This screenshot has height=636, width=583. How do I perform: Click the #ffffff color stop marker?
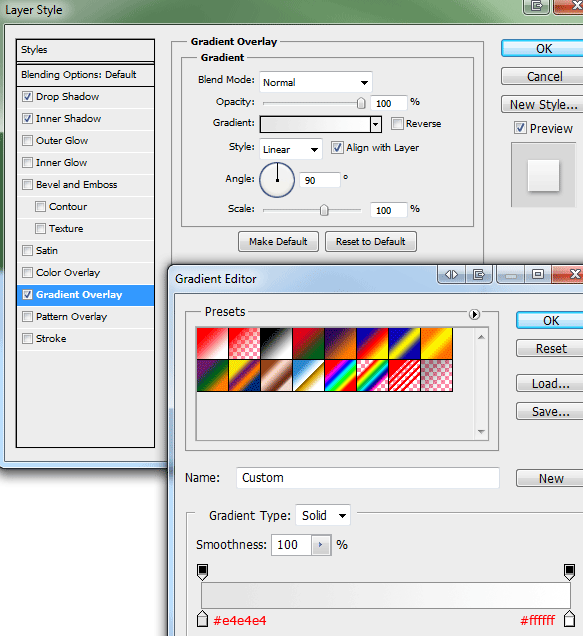pos(570,619)
